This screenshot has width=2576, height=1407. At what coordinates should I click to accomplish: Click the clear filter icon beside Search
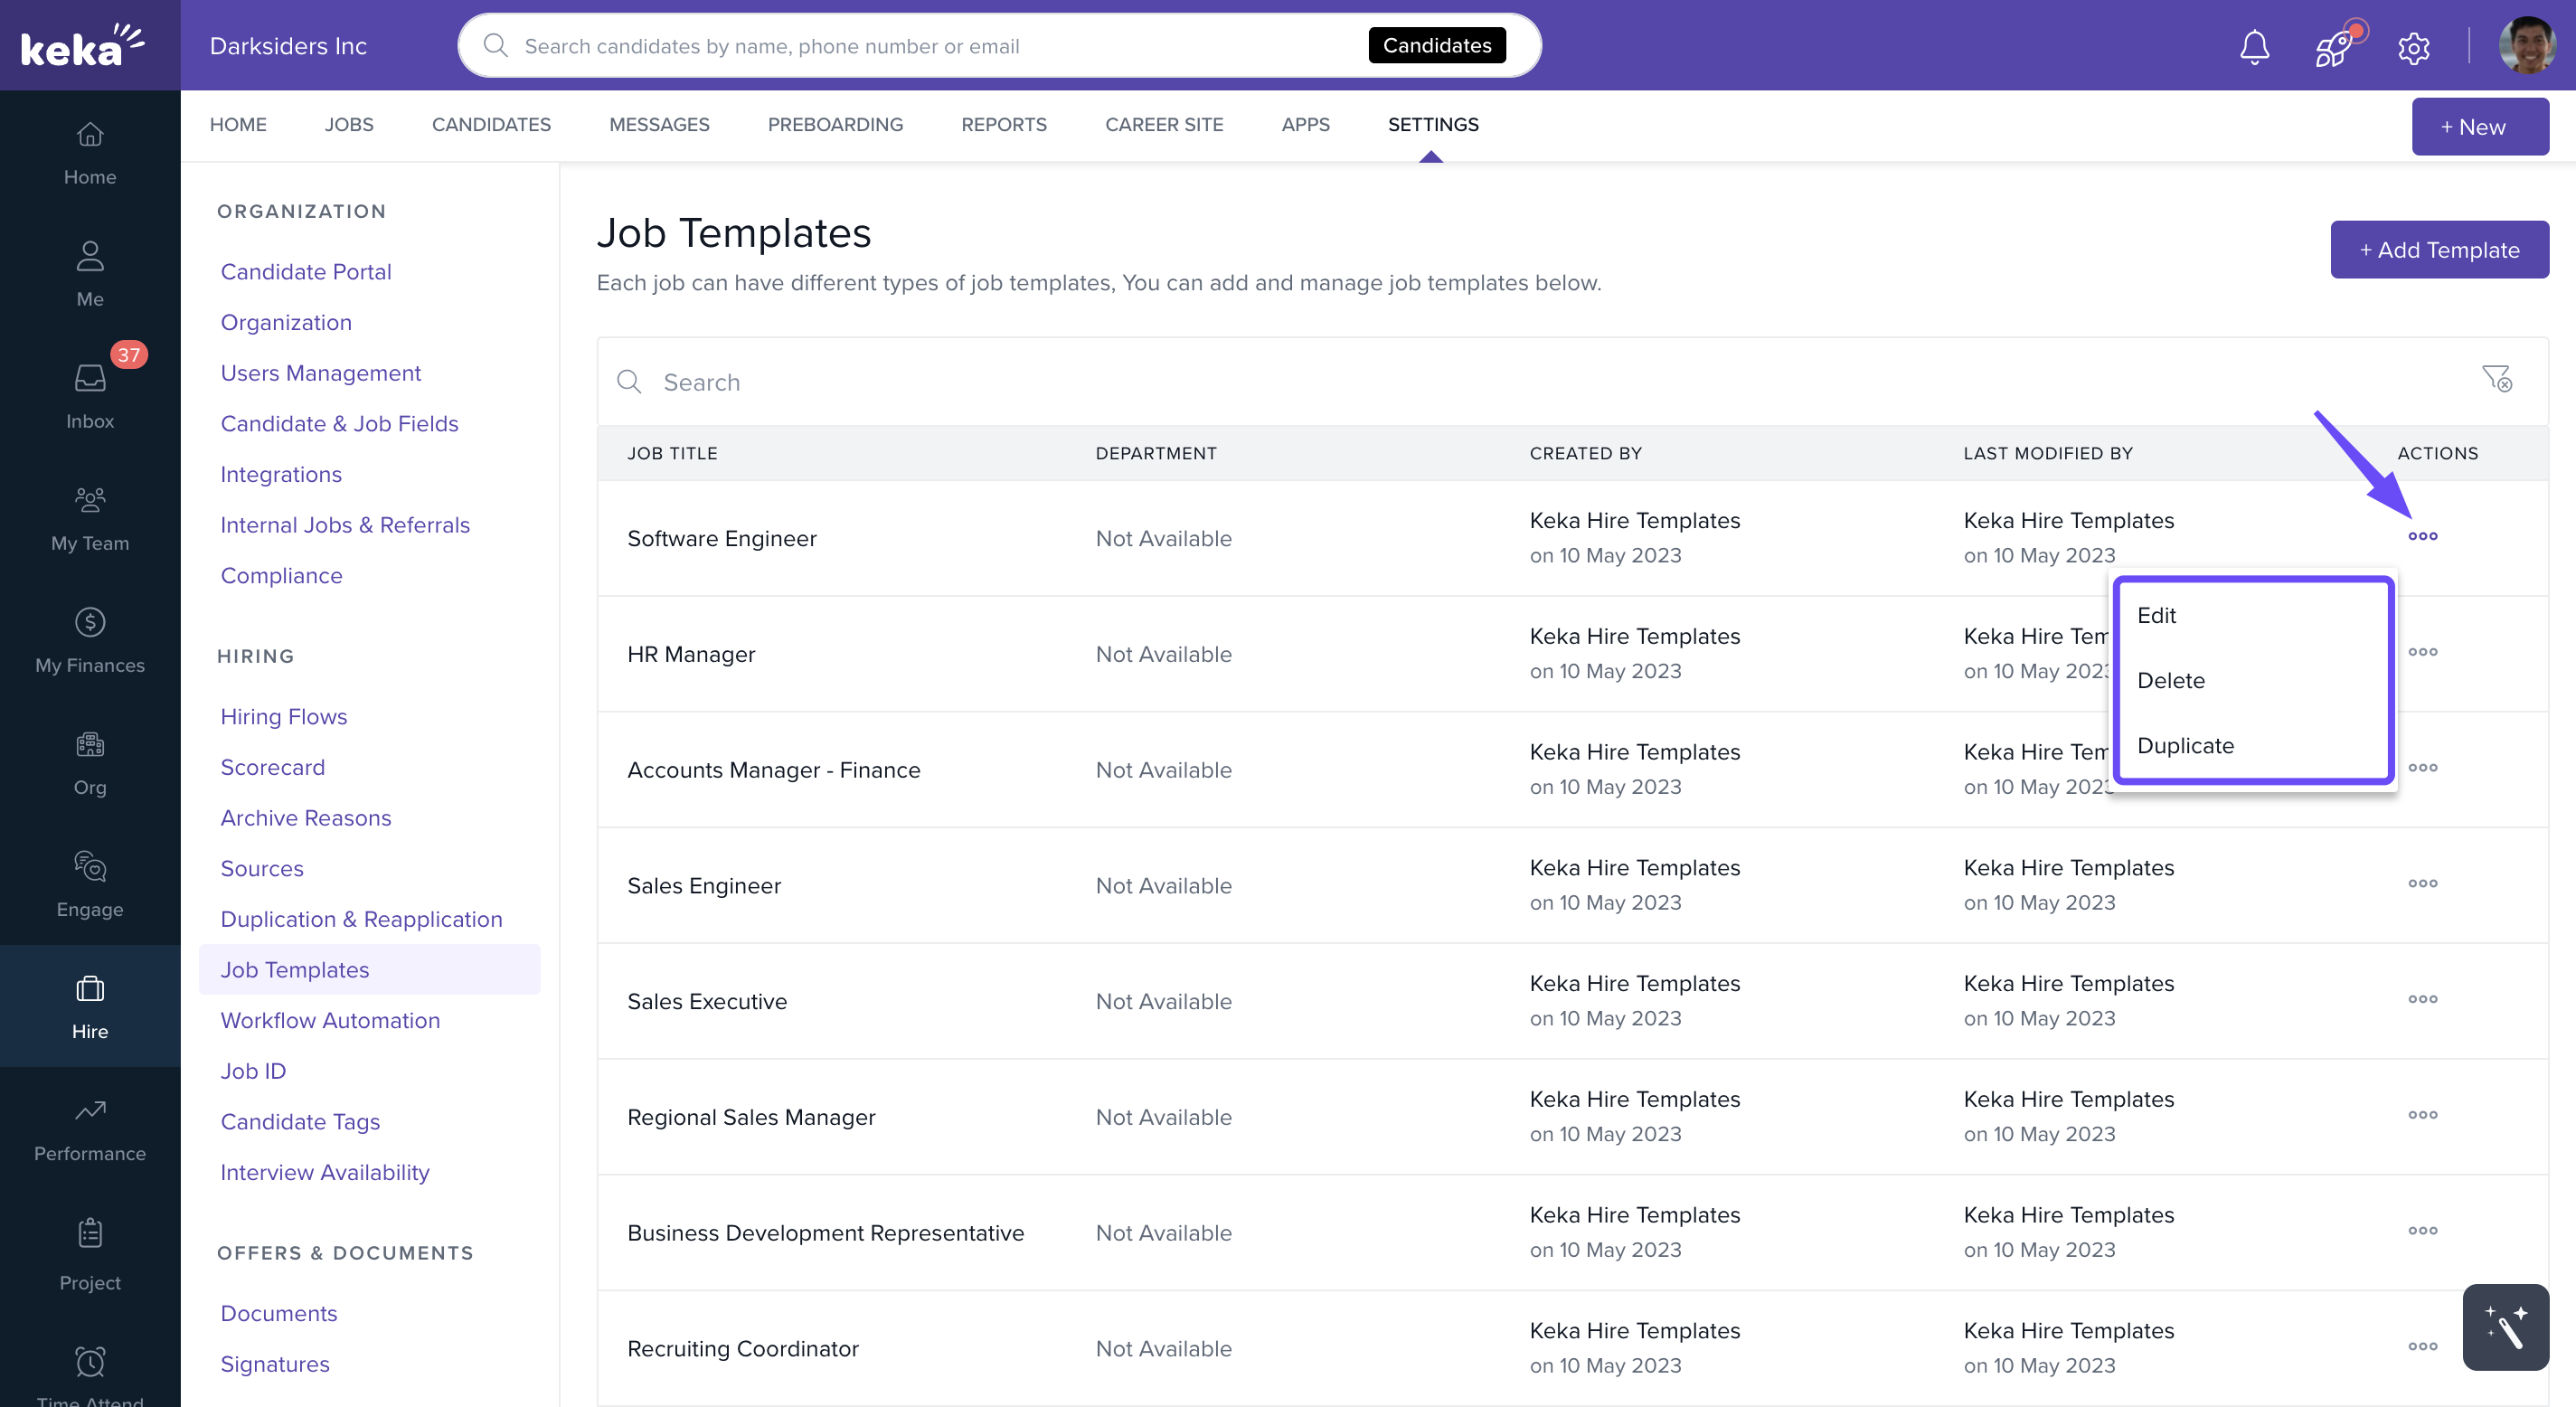click(x=2496, y=379)
